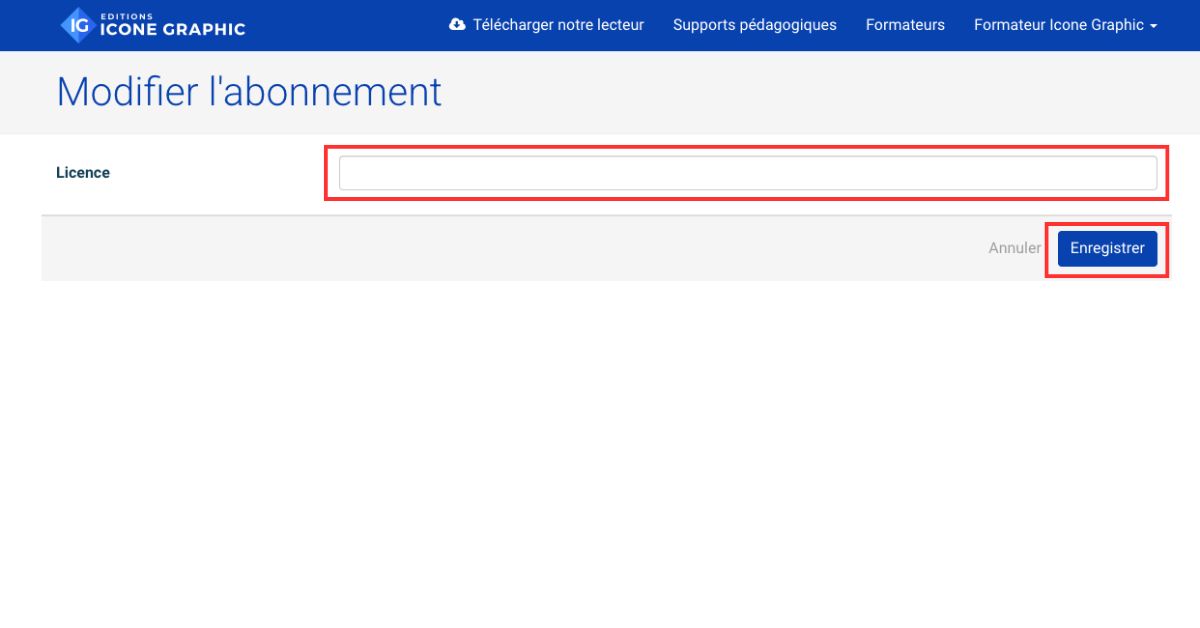Screen dimensions: 1200x628
Task: Focus the Licence text field
Action: 747,173
